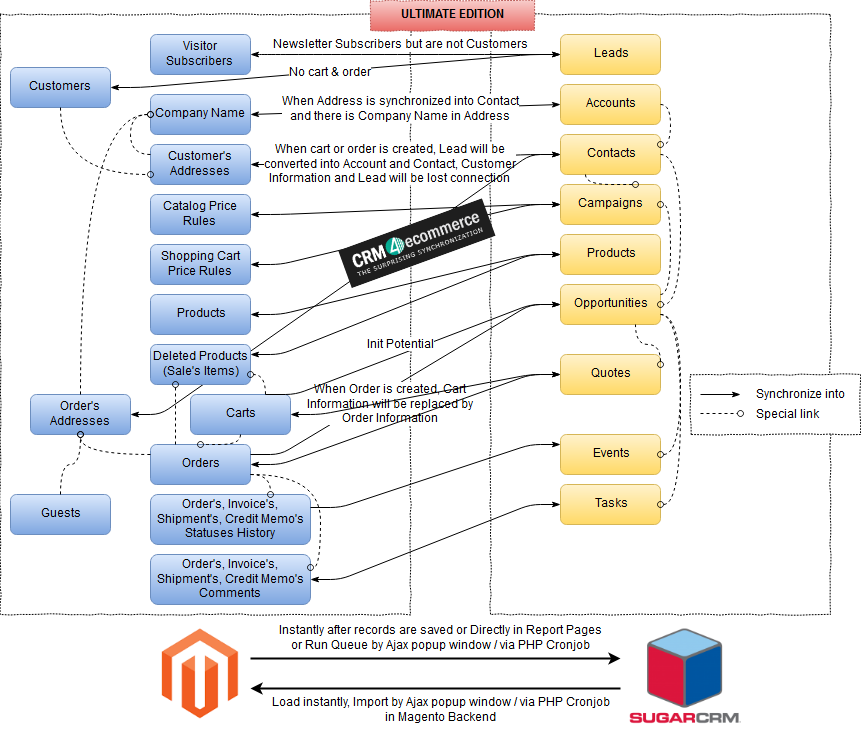Click 'Load instantly, Import by Ajax popup' text
The height and width of the screenshot is (738, 861).
coord(440,709)
